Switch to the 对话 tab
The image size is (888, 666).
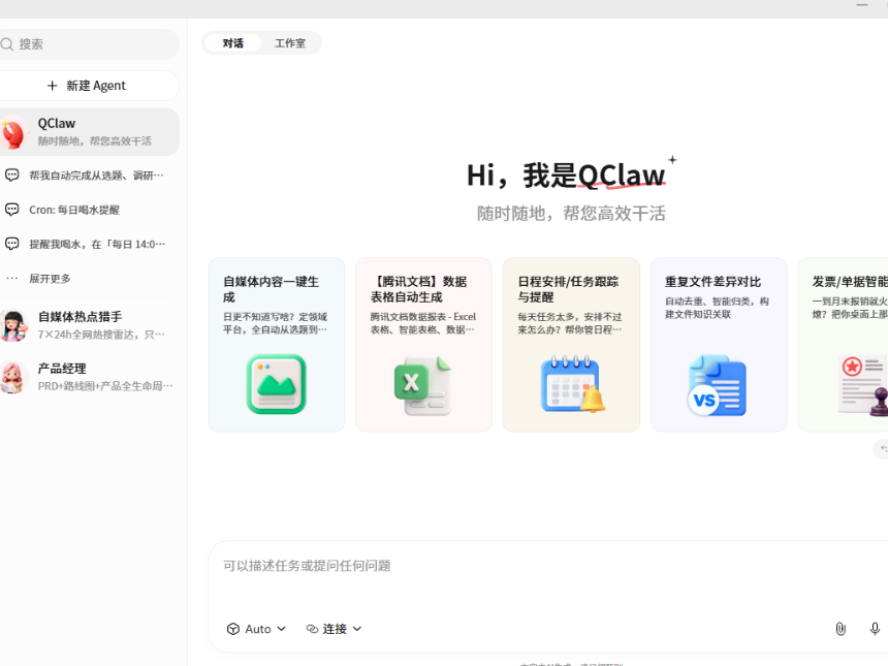tap(233, 43)
